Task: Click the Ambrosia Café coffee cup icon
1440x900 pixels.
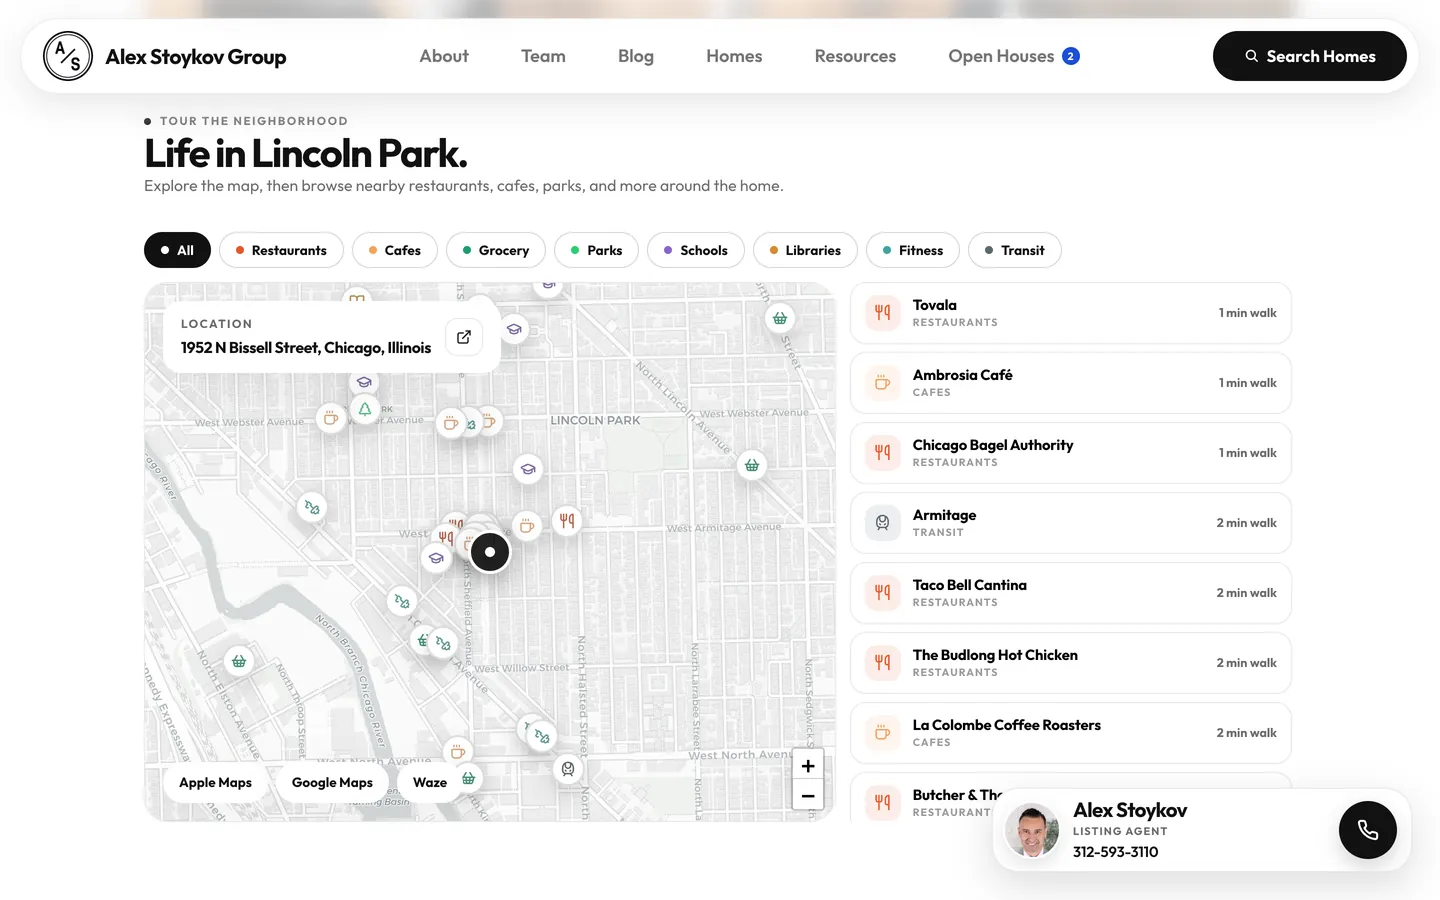Action: pyautogui.click(x=883, y=383)
